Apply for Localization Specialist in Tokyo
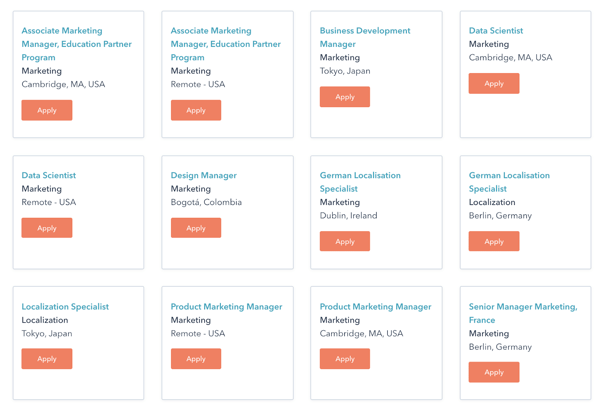600x410 pixels. (47, 359)
